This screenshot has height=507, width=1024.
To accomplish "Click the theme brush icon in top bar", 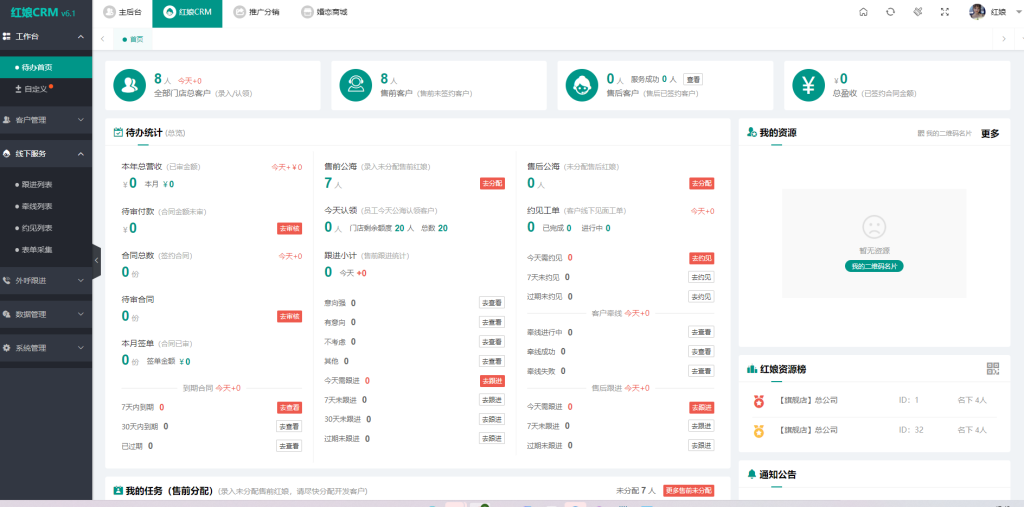I will [917, 12].
